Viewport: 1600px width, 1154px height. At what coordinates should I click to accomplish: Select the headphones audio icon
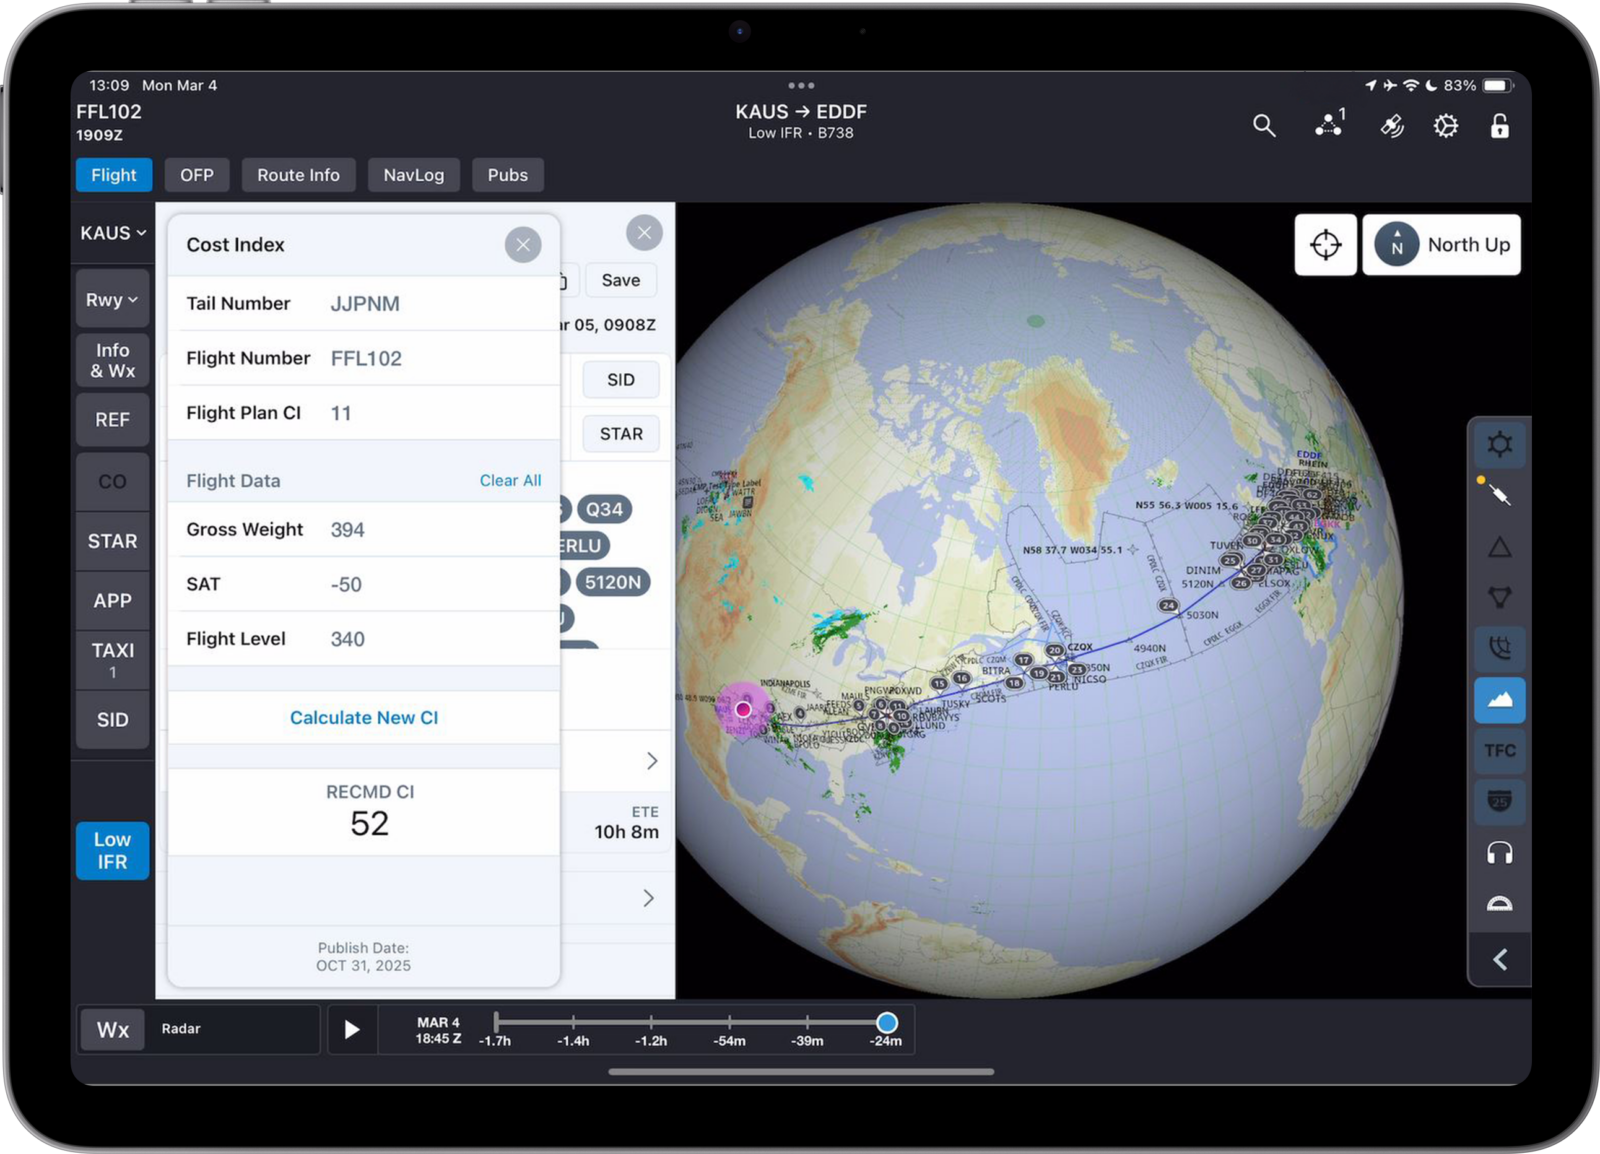pyautogui.click(x=1499, y=853)
